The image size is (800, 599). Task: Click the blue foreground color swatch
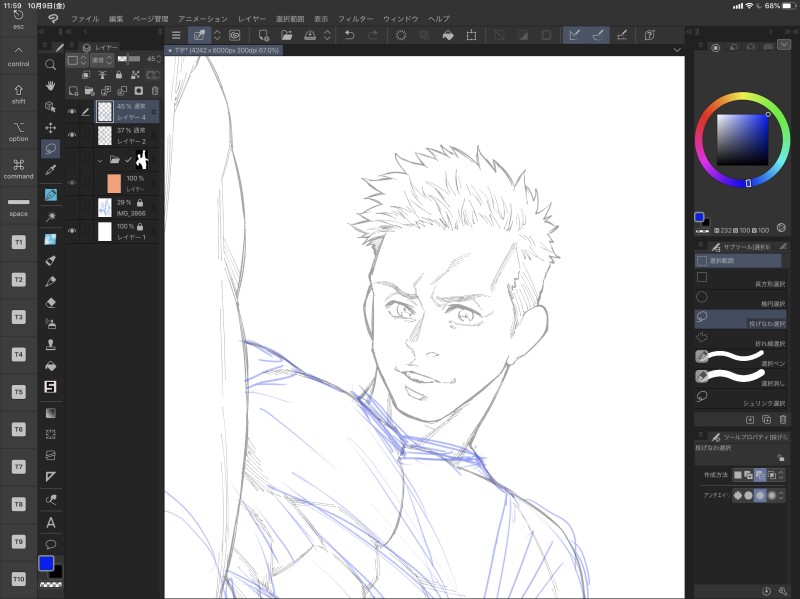46,563
